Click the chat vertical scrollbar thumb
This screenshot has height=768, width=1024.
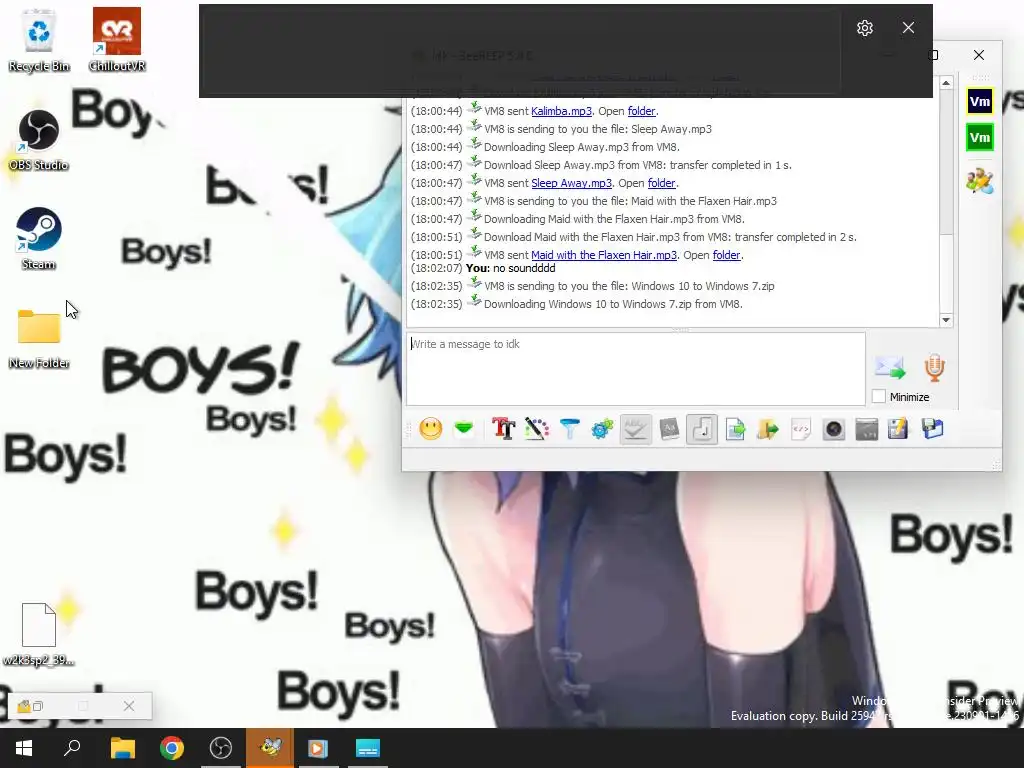pos(946,163)
